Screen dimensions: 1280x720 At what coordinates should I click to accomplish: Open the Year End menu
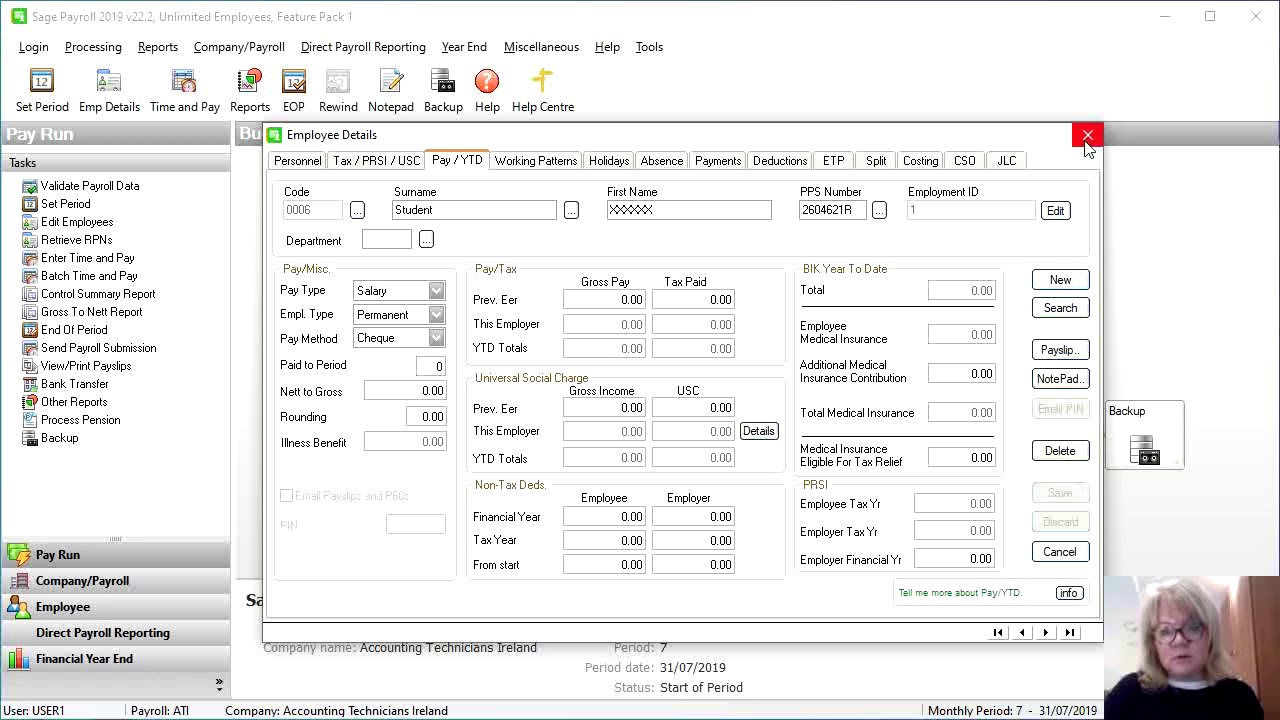click(x=464, y=47)
